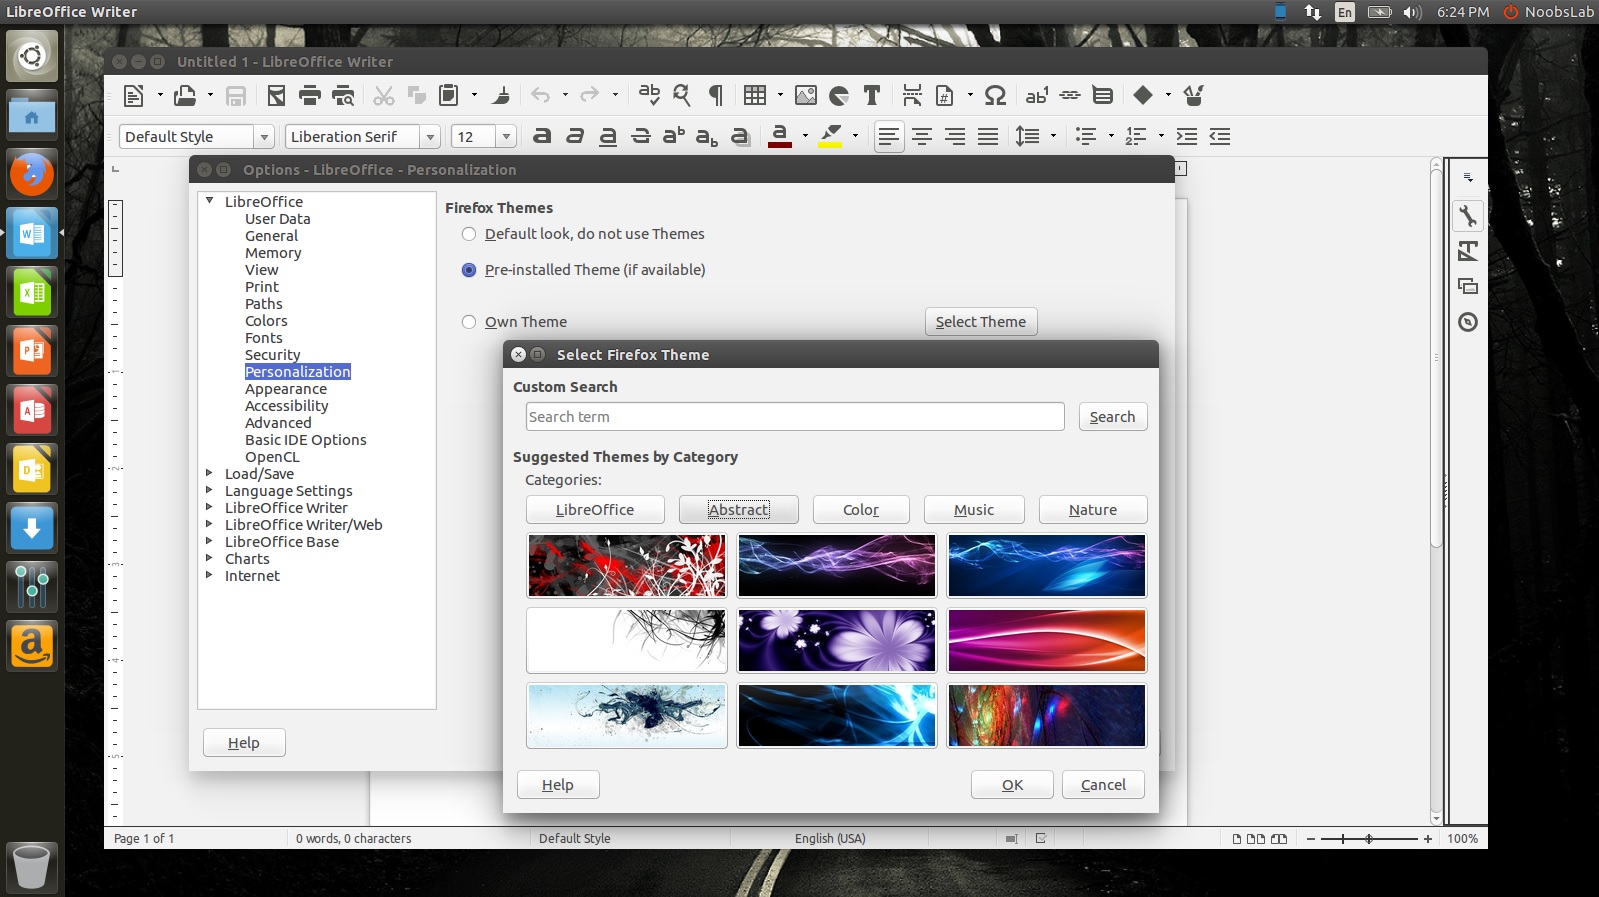The width and height of the screenshot is (1599, 897).
Task: Open sidebar Navigator compass icon
Action: pyautogui.click(x=1468, y=322)
